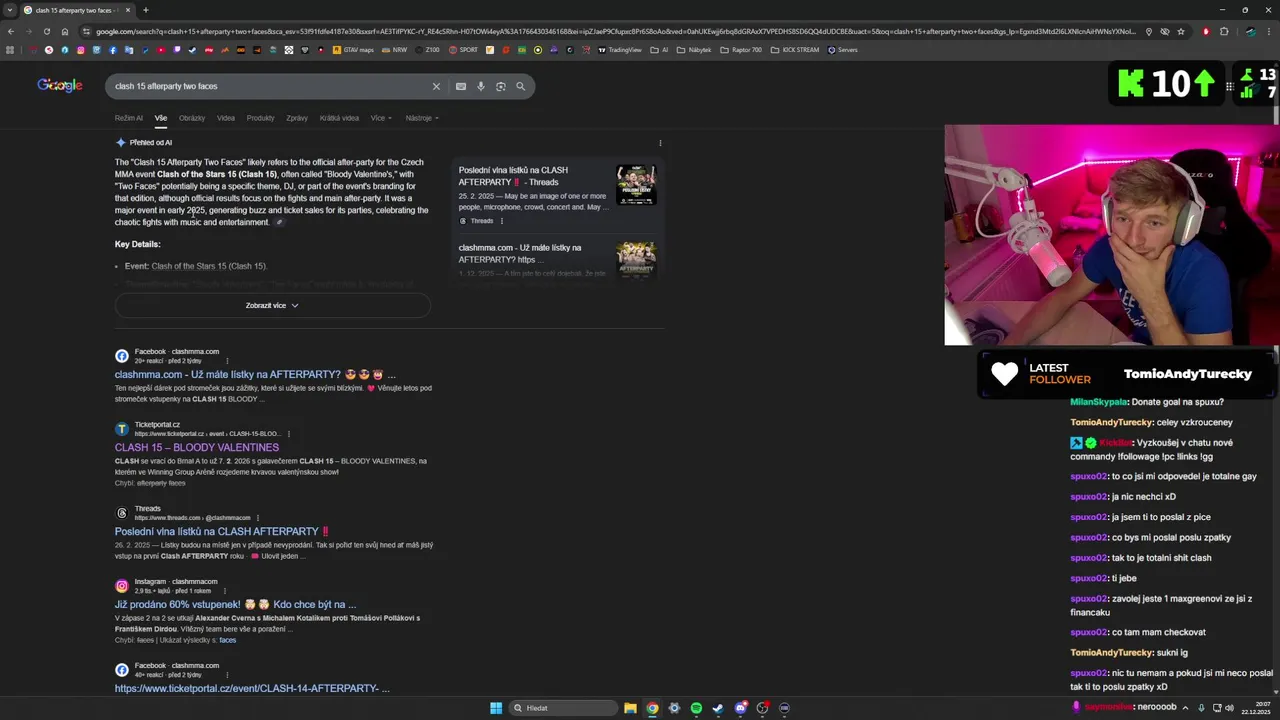The width and height of the screenshot is (1280, 720).
Task: Open Google Lens image search
Action: [x=501, y=86]
